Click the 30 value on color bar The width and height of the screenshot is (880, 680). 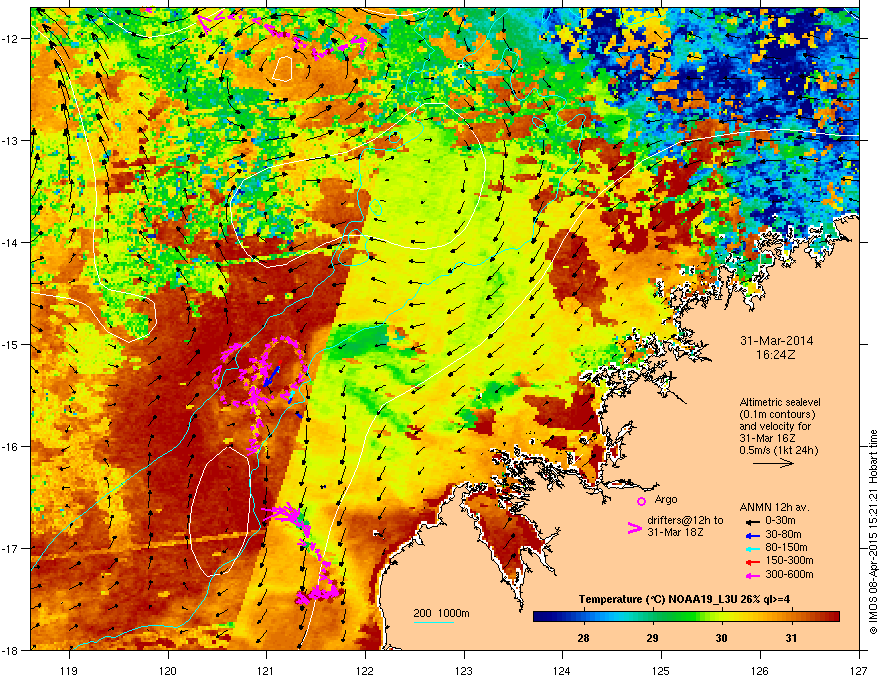point(721,638)
